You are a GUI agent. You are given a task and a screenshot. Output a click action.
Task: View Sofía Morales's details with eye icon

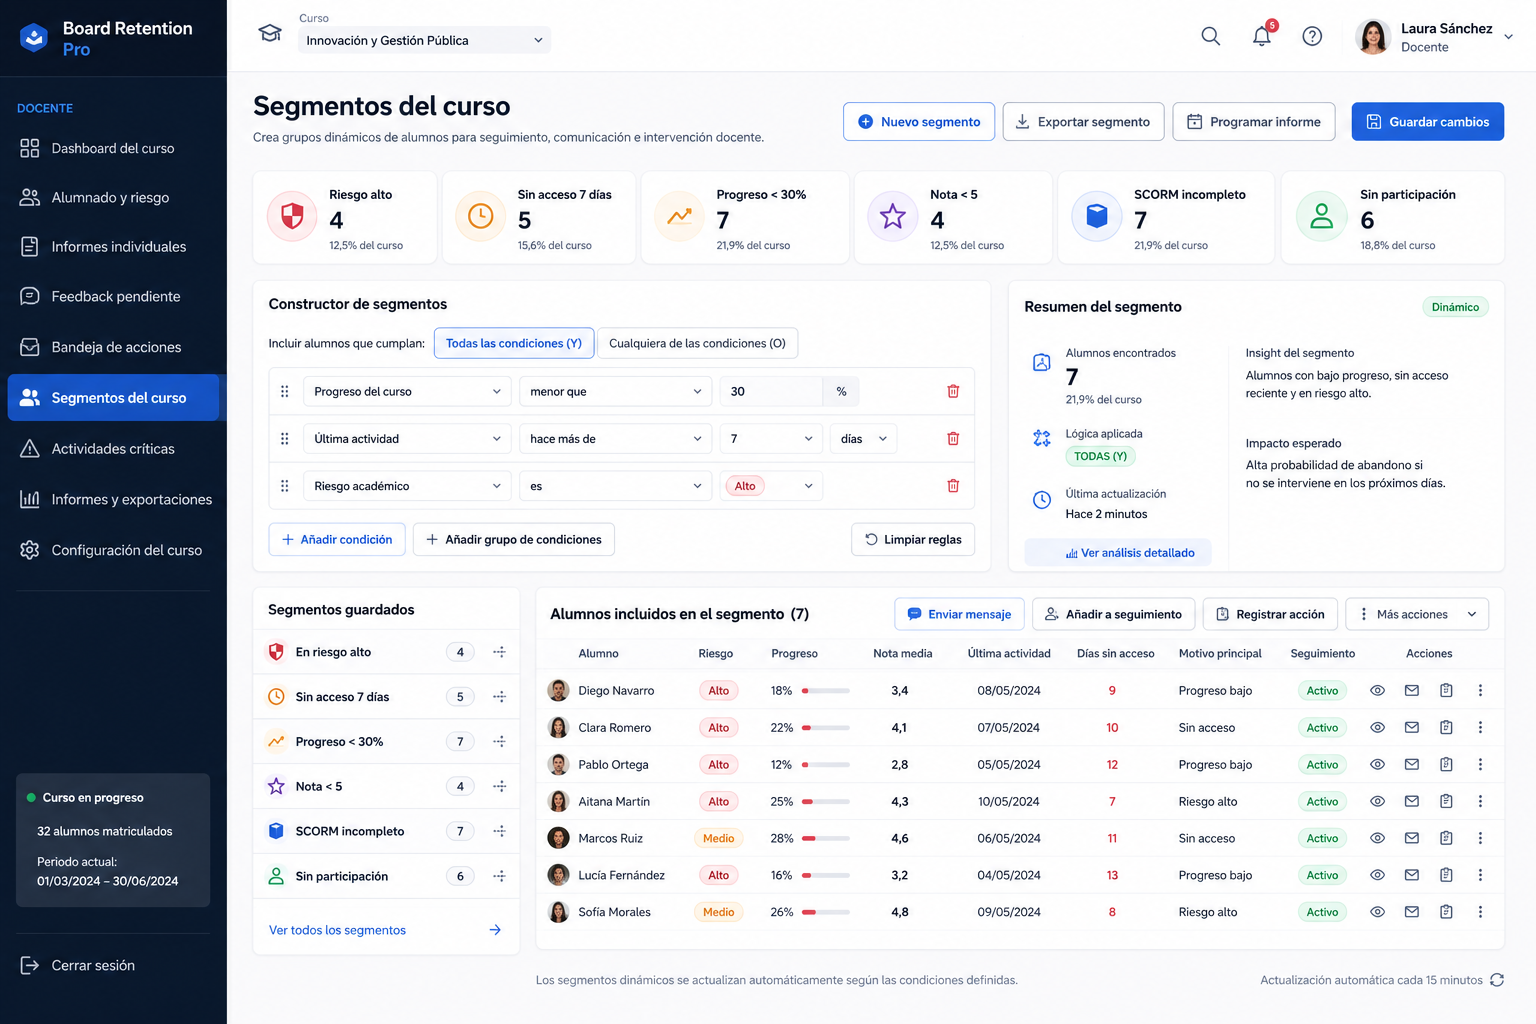pos(1377,912)
